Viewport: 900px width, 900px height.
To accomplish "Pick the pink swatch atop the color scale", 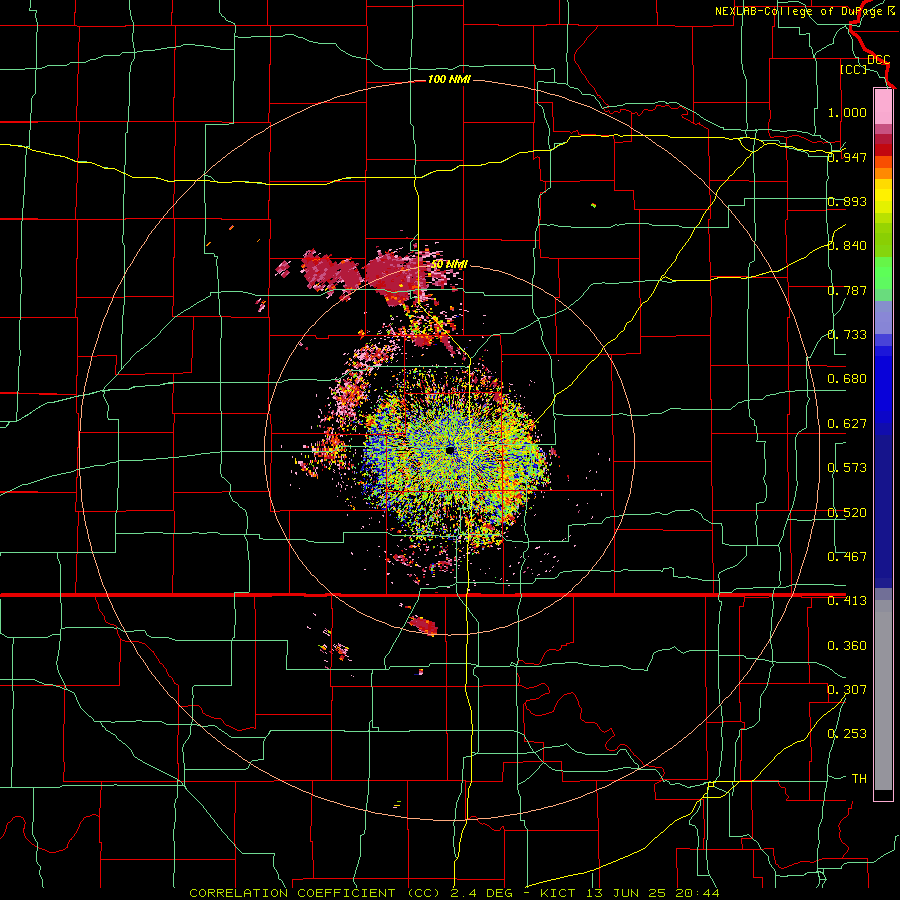I will pyautogui.click(x=883, y=106).
